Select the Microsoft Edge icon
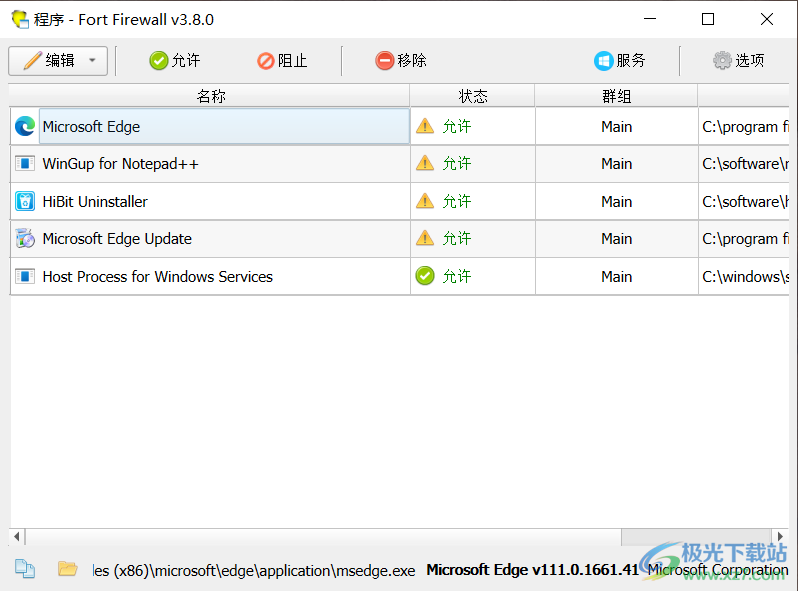The width and height of the screenshot is (798, 591). (x=25, y=126)
